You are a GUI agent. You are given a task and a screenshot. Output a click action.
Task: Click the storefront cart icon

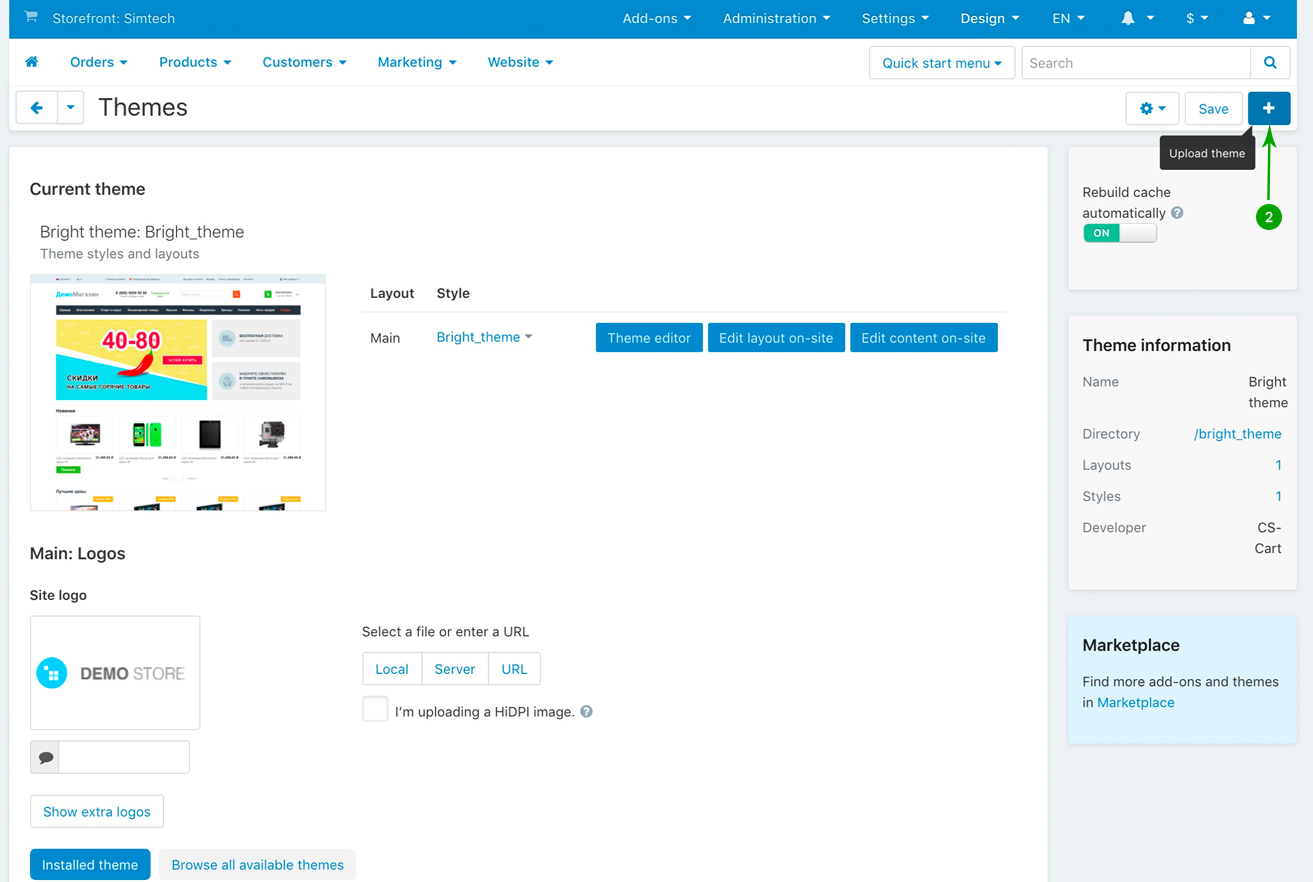(x=31, y=17)
